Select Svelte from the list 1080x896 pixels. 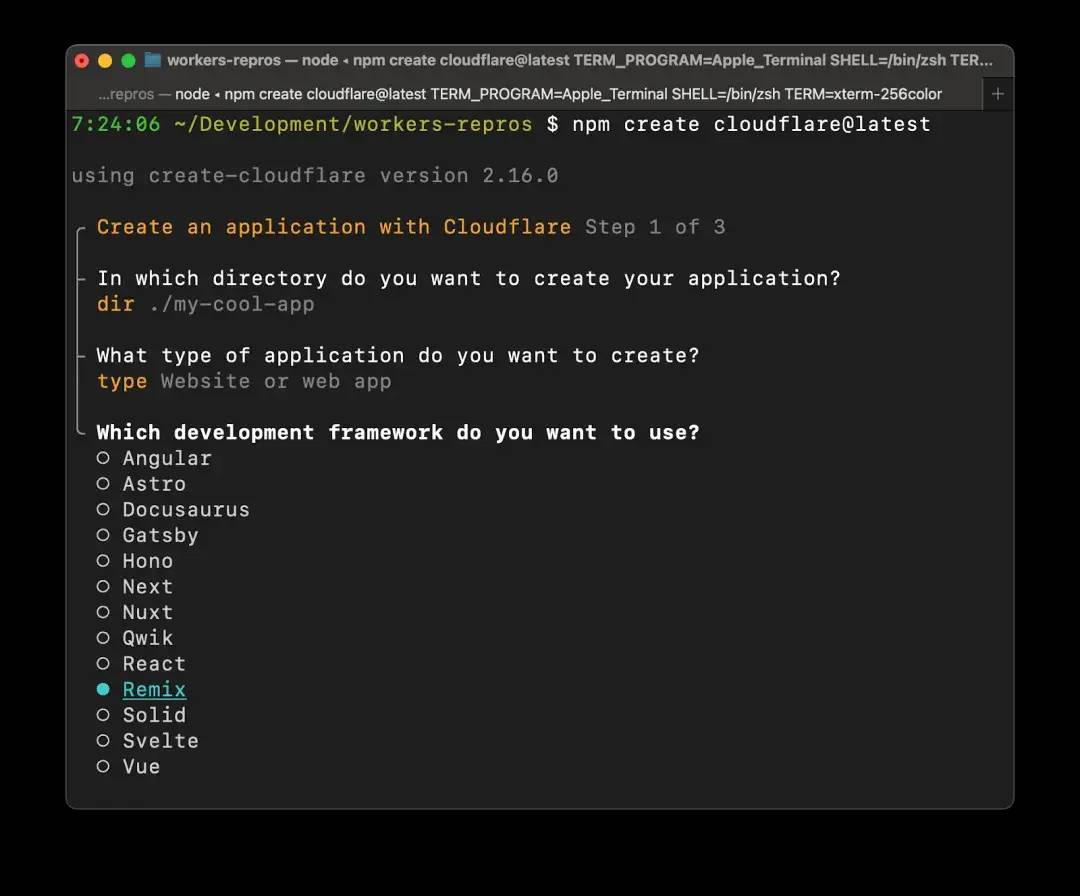[x=160, y=741]
